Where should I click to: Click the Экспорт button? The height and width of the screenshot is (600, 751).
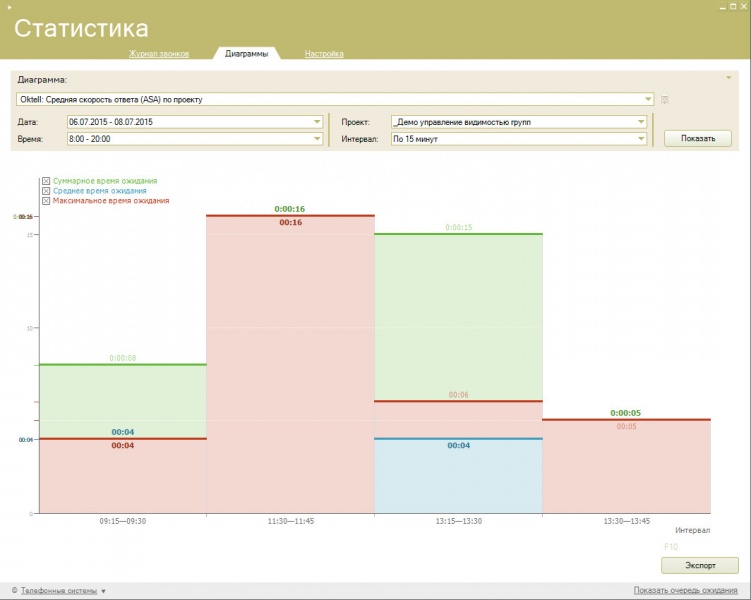tap(700, 566)
